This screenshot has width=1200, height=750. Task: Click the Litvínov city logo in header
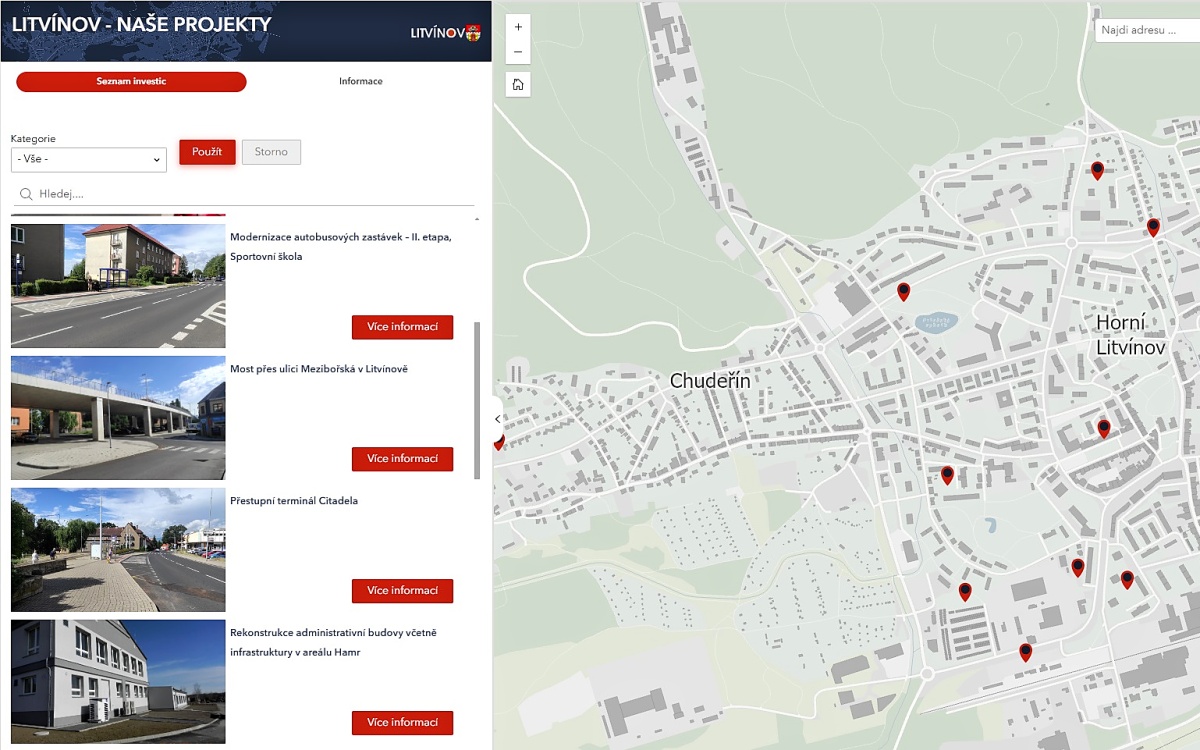coord(445,32)
